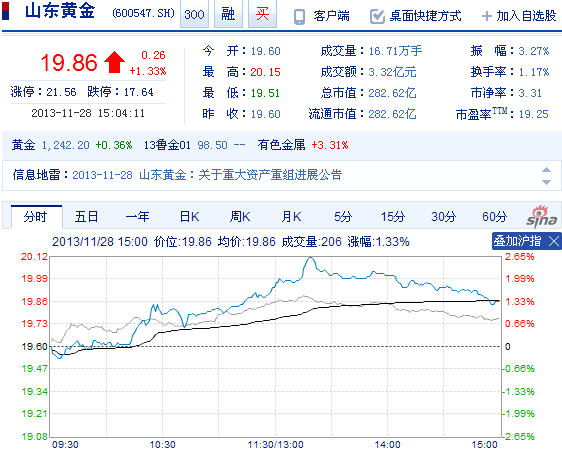This screenshot has height=449, width=562.
Task: Click the 总市值 market cap 282.62亿
Action: click(x=392, y=94)
